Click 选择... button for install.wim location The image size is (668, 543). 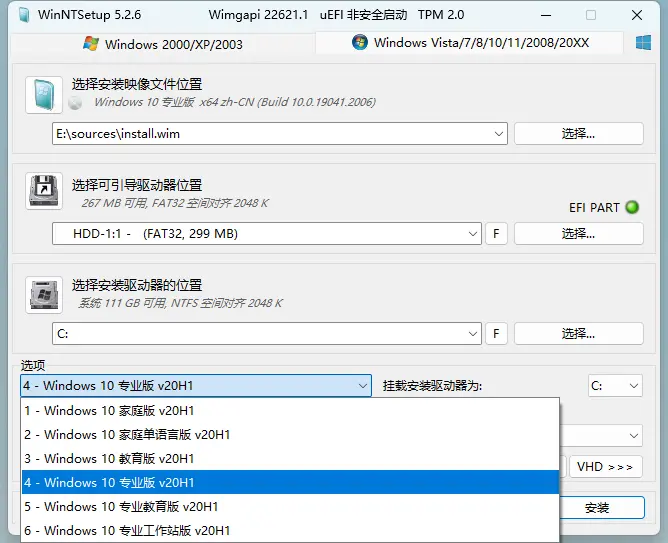(579, 134)
